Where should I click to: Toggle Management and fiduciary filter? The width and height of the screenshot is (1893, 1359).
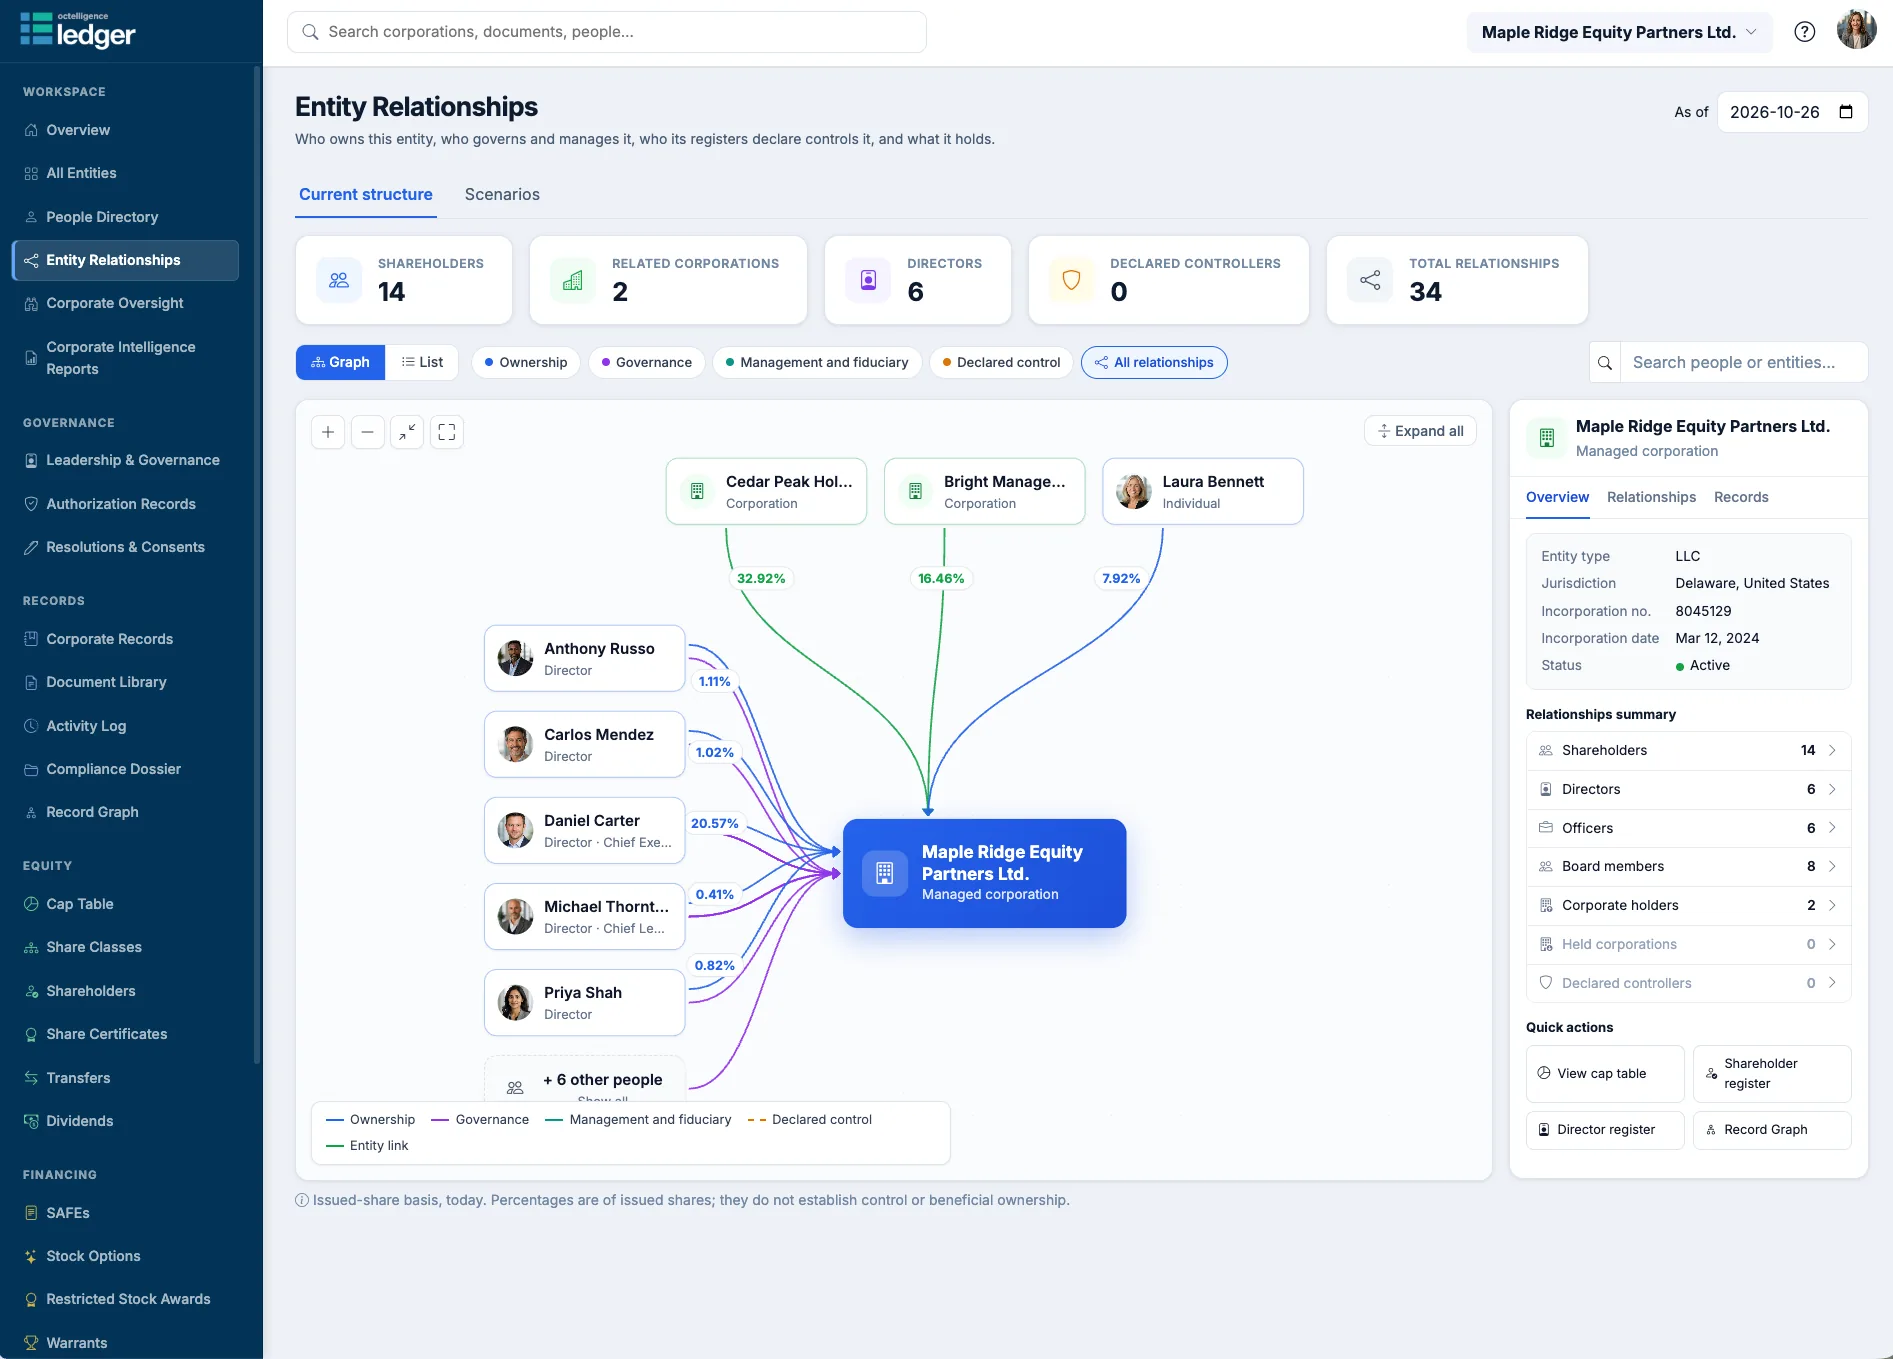(817, 362)
